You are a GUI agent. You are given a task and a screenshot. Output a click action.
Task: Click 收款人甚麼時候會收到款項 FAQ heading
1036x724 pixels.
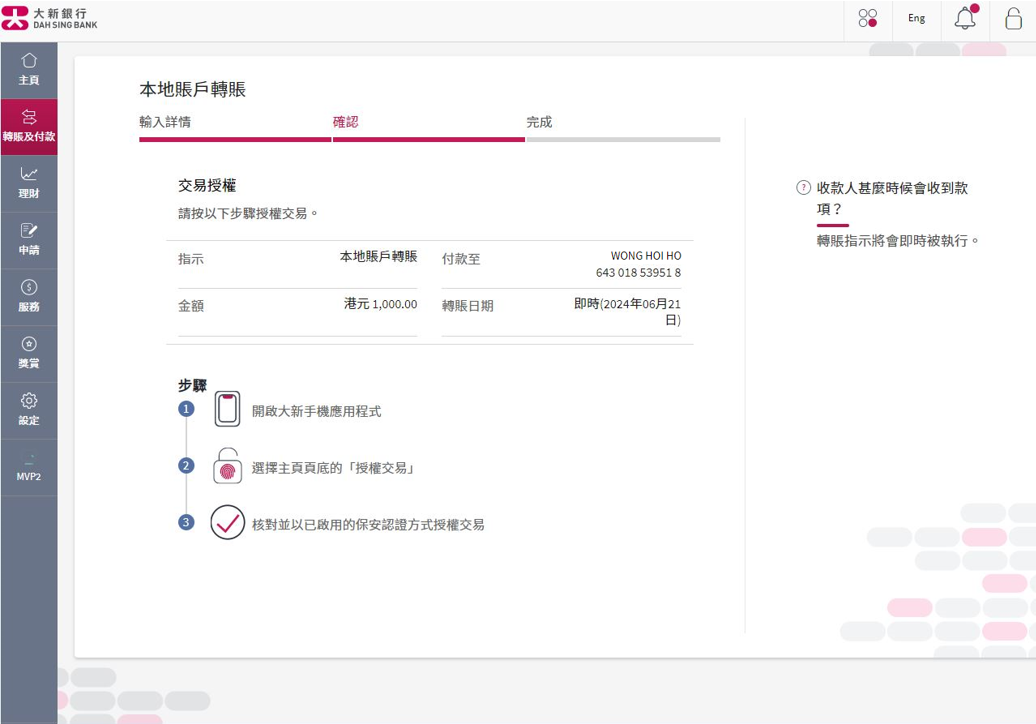coord(892,198)
